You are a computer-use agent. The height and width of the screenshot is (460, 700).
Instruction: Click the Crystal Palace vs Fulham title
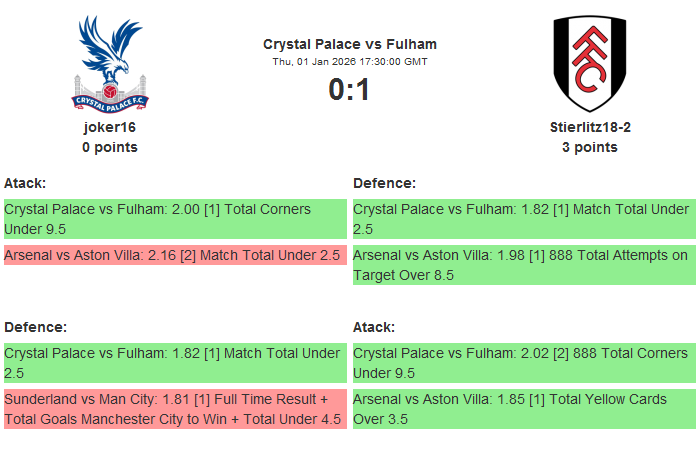[350, 44]
